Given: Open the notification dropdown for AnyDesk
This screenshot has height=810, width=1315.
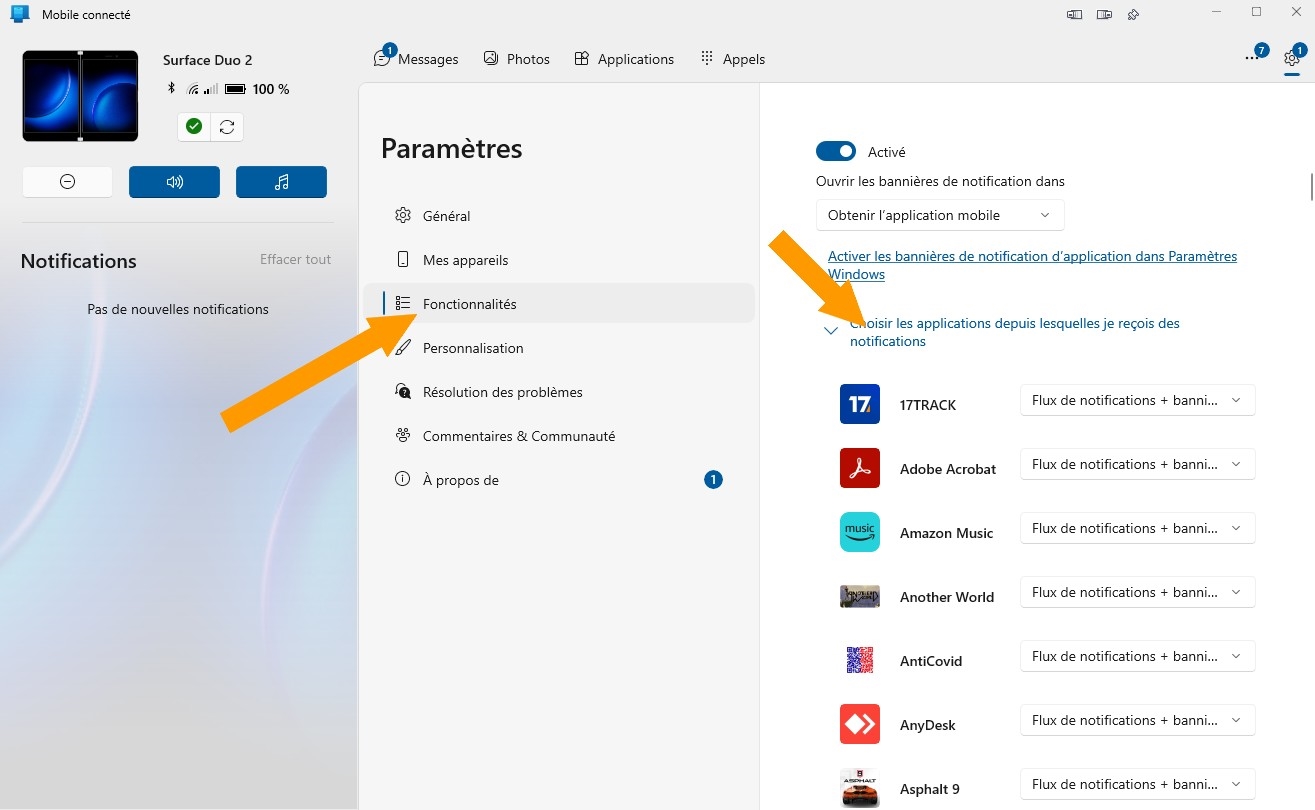Looking at the screenshot, I should click(1137, 720).
